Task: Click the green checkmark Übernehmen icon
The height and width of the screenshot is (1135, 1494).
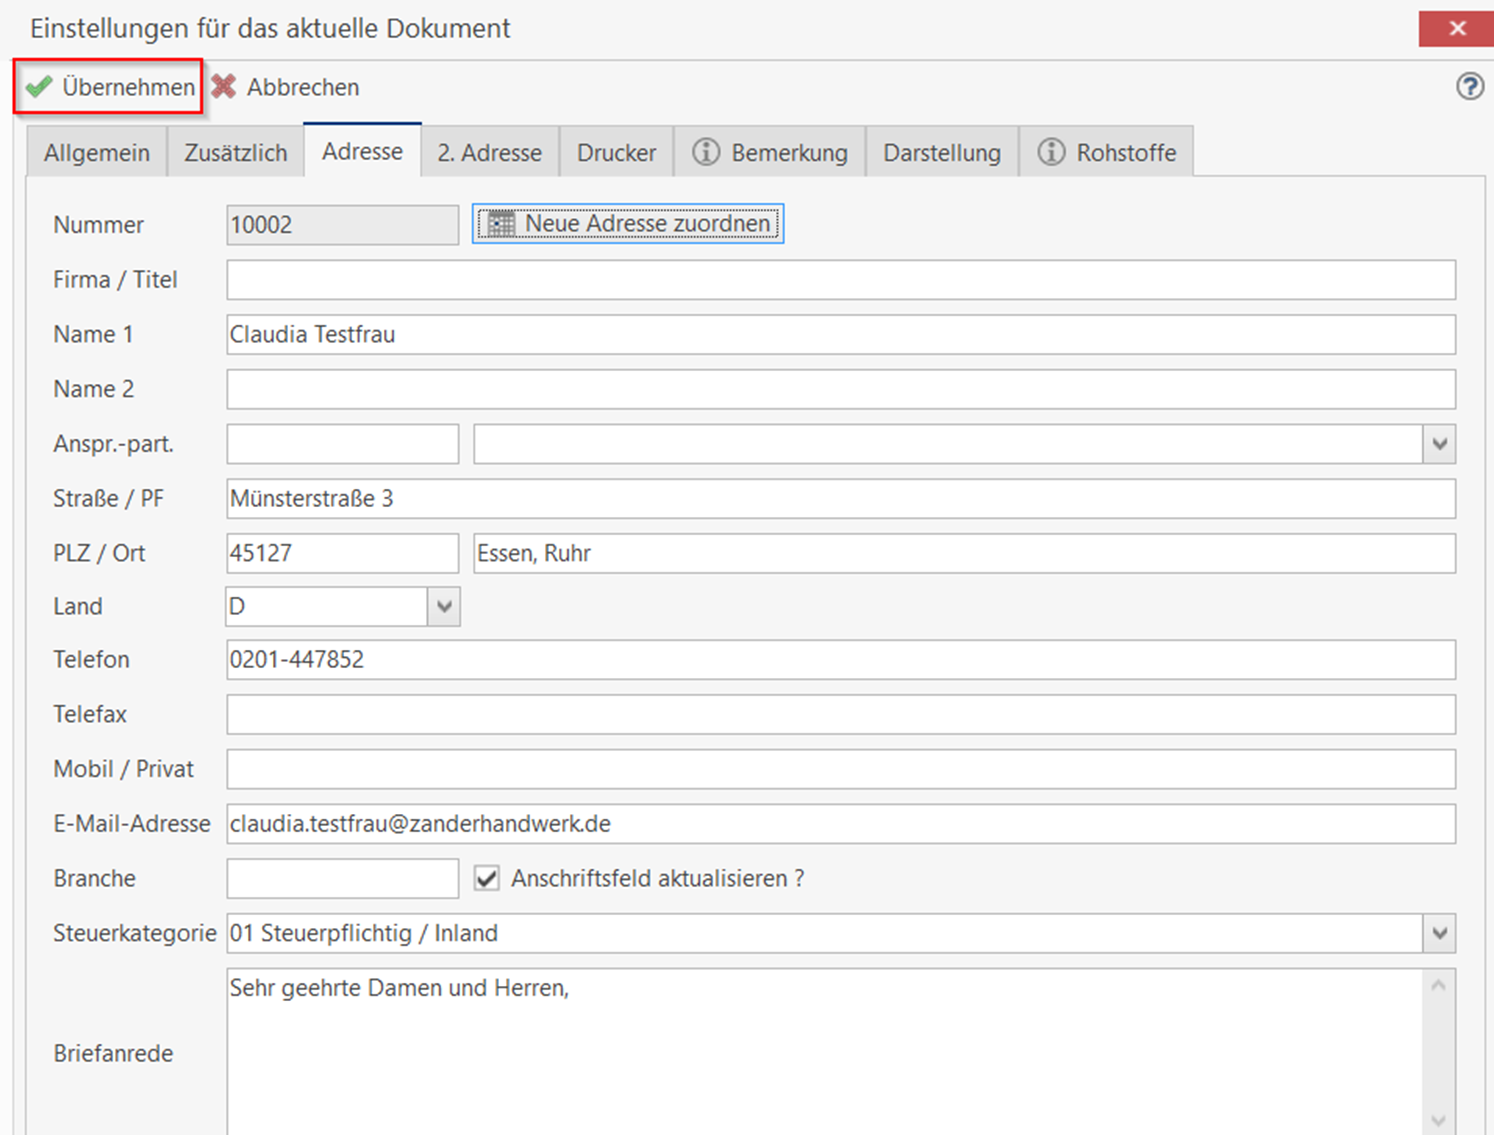Action: [x=39, y=88]
